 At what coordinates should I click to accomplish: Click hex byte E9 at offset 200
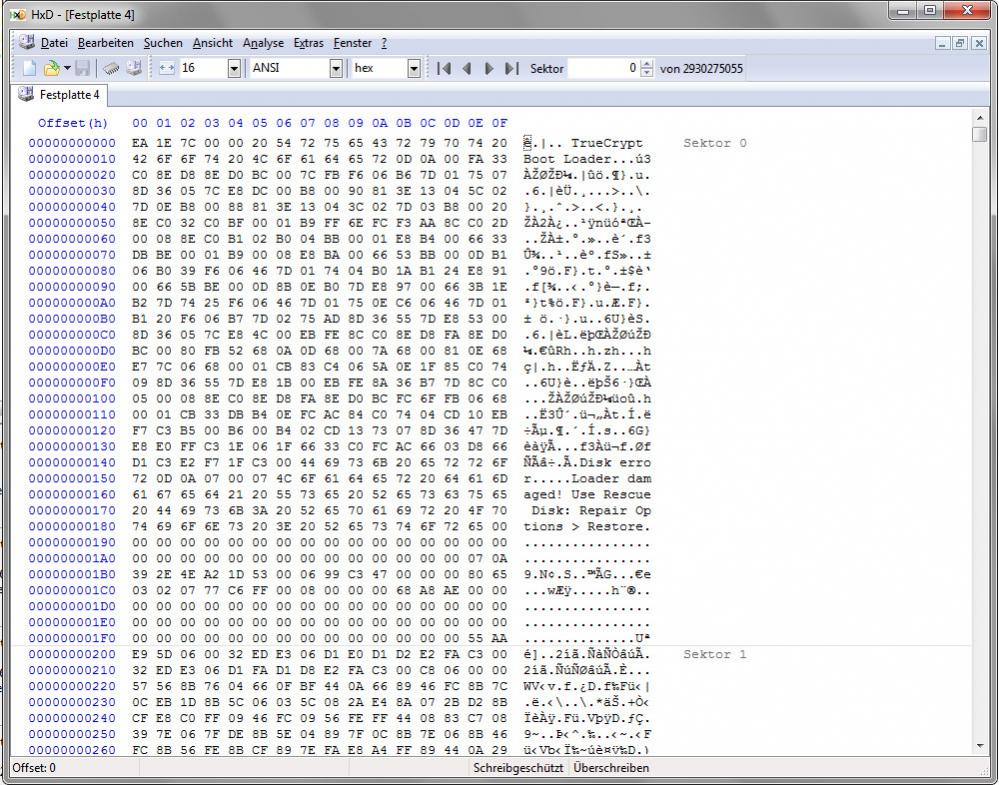tap(140, 654)
